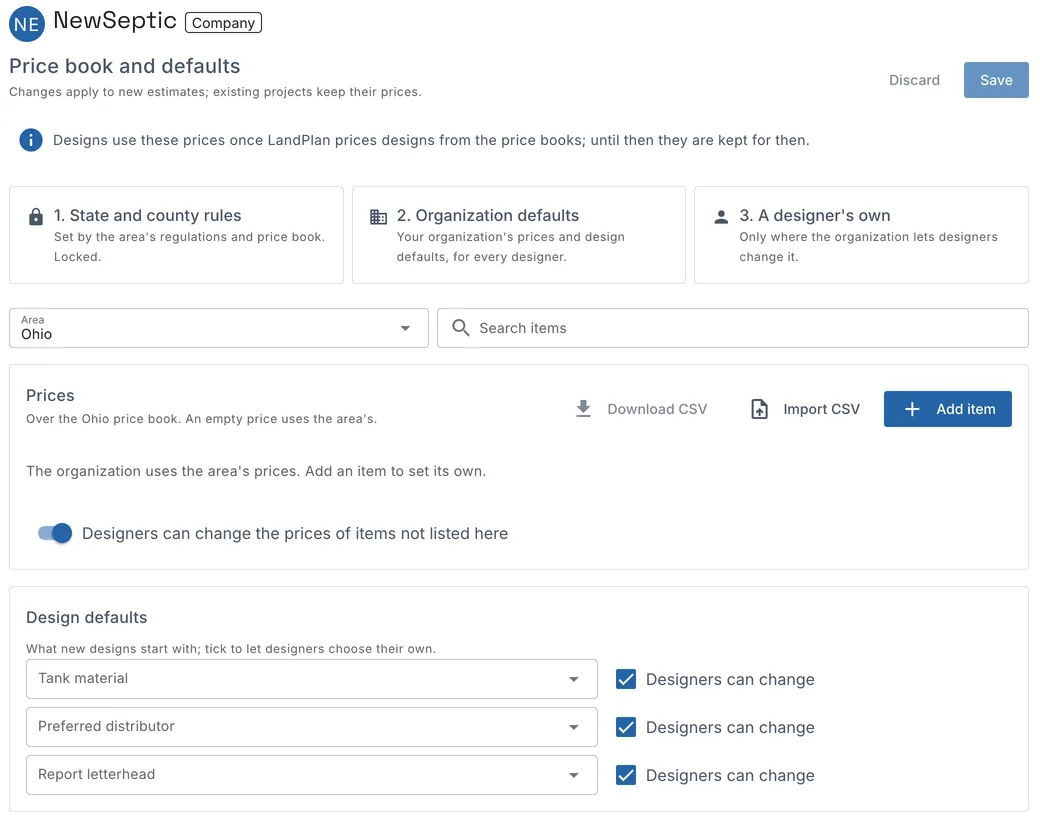Click the person icon on A designer's own
1040x823 pixels.
(721, 217)
